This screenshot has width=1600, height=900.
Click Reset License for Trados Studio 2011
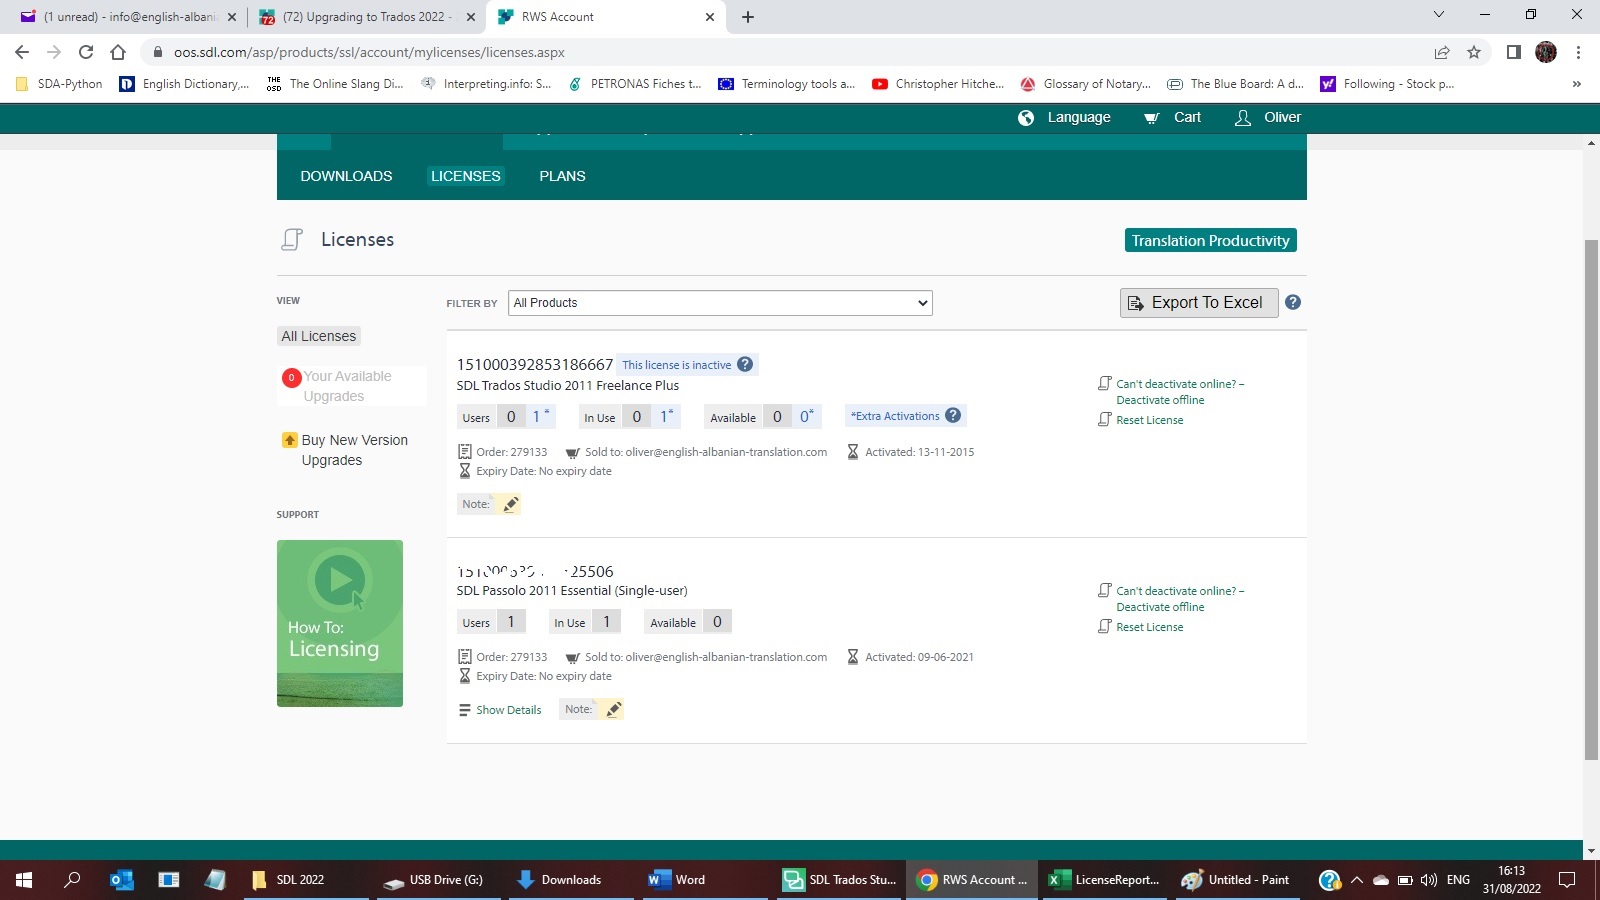(1149, 420)
